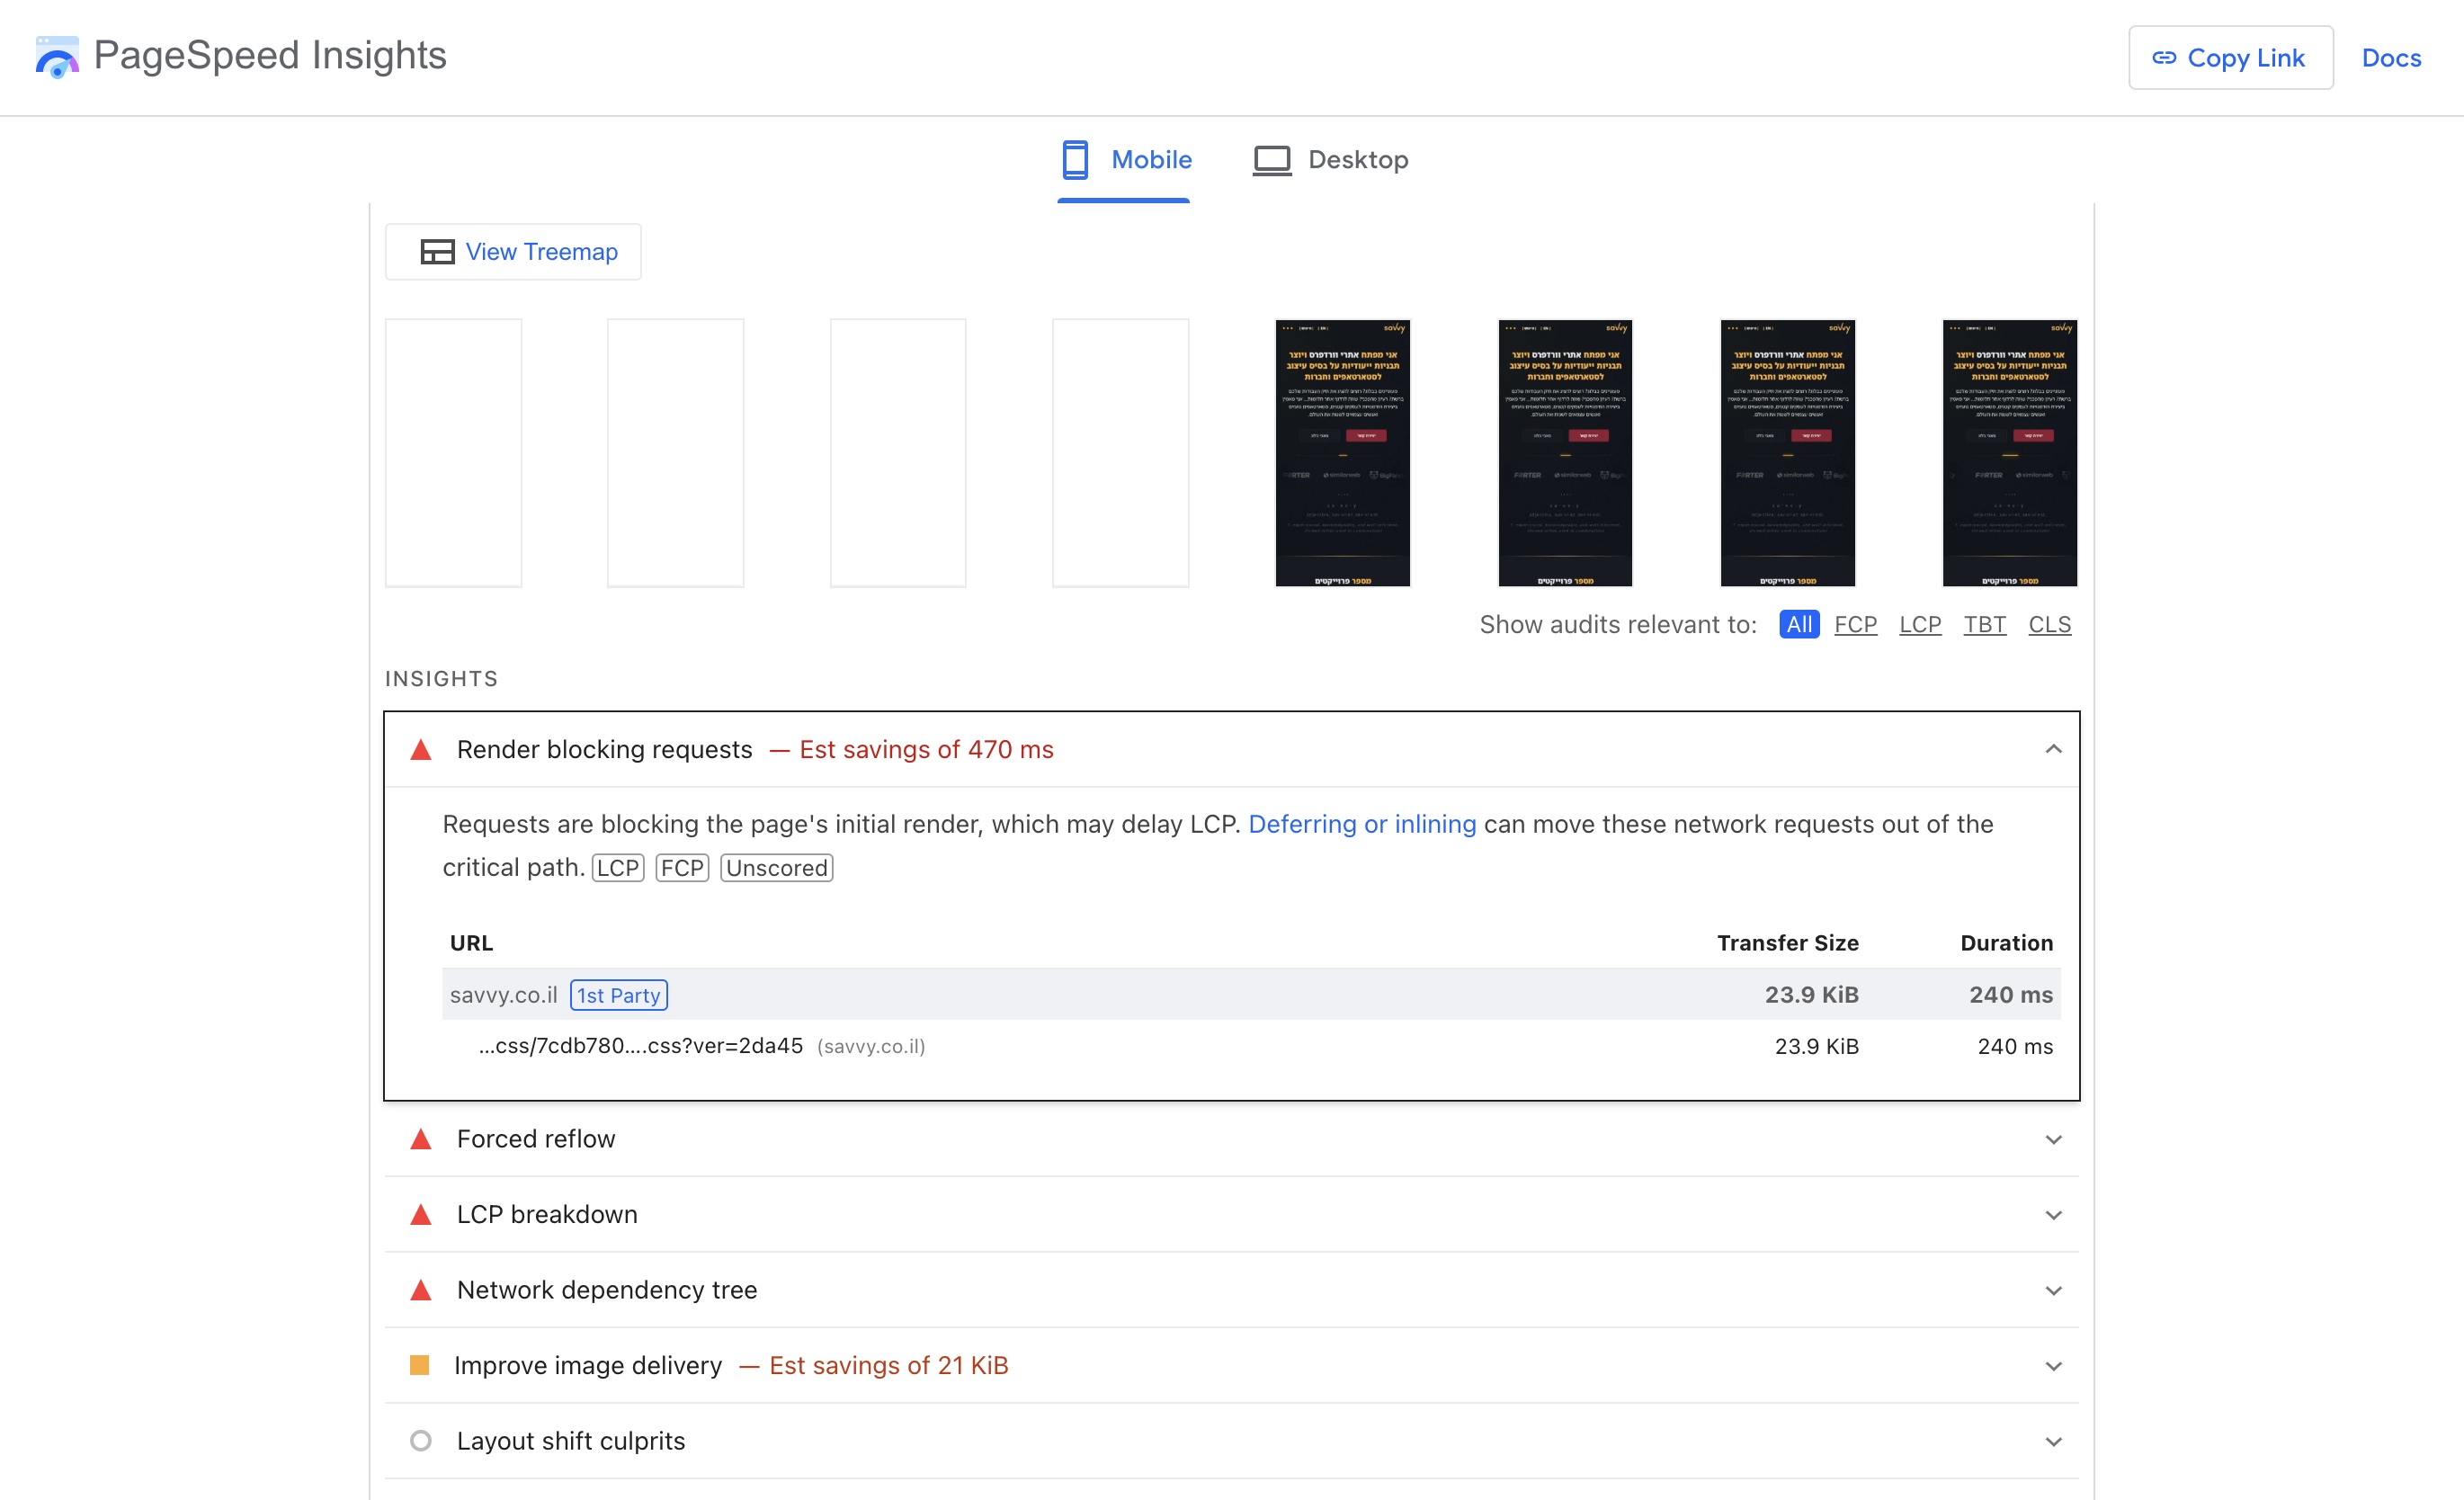
Task: Click the treemap grid icon
Action: point(437,252)
